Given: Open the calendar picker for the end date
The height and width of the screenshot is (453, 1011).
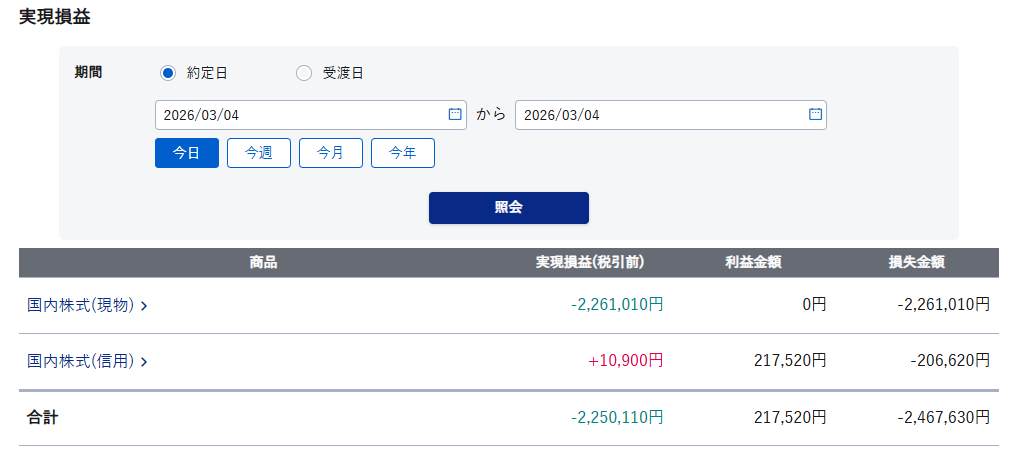Looking at the screenshot, I should click(x=815, y=115).
